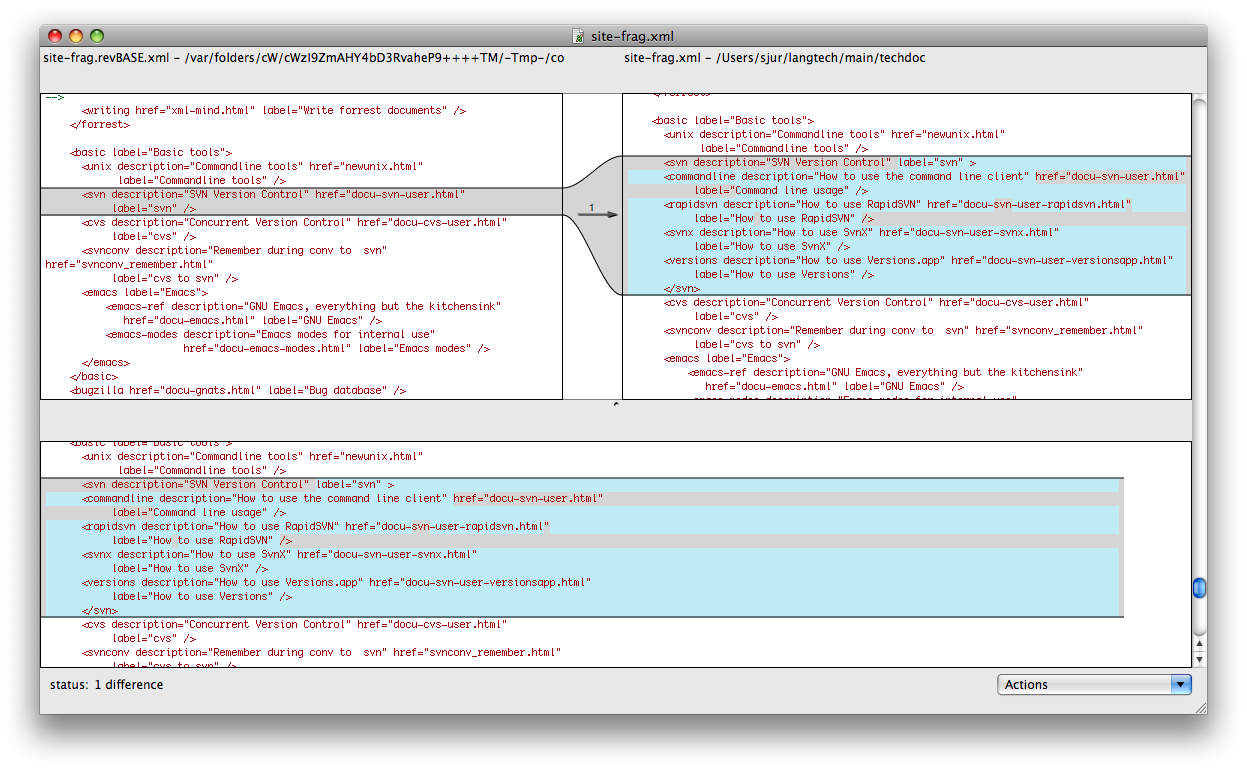Click the </basic> closing tag in left pane
This screenshot has height=769, width=1247.
[x=94, y=376]
